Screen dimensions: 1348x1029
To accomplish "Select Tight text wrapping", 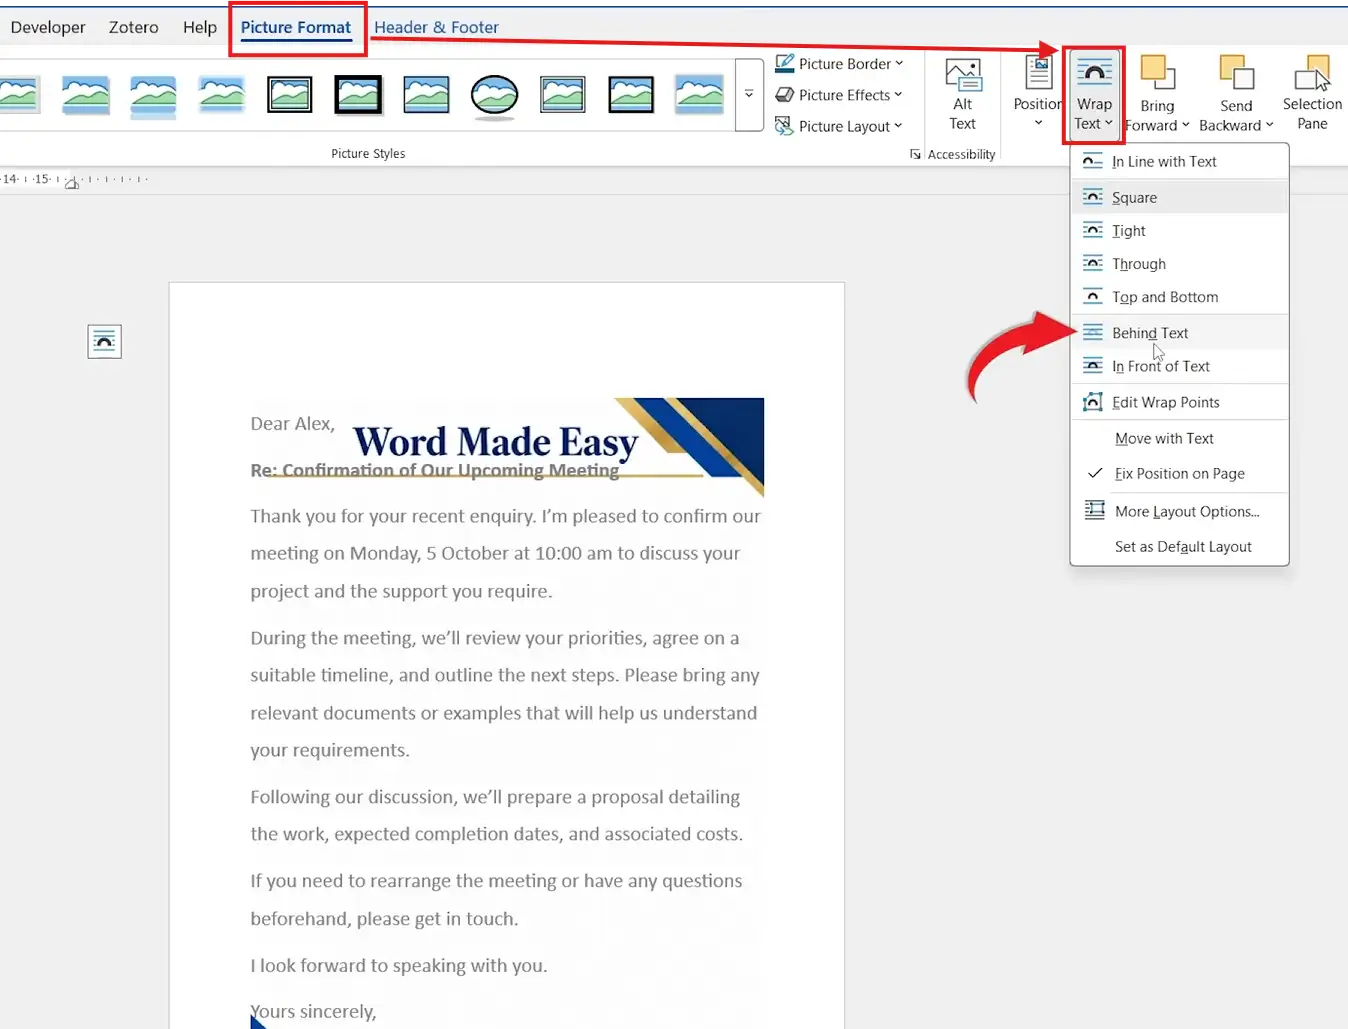I will [x=1180, y=231].
